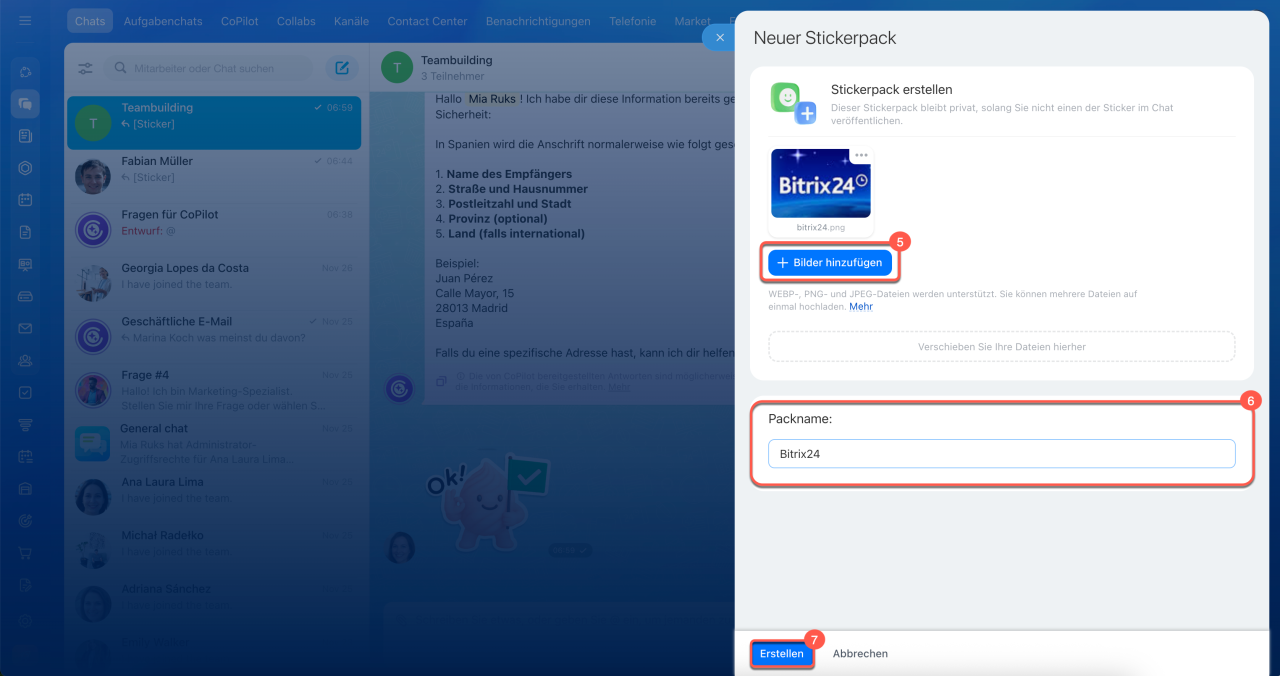
Task: Click the Bilder hinzufügen button
Action: pyautogui.click(x=830, y=262)
